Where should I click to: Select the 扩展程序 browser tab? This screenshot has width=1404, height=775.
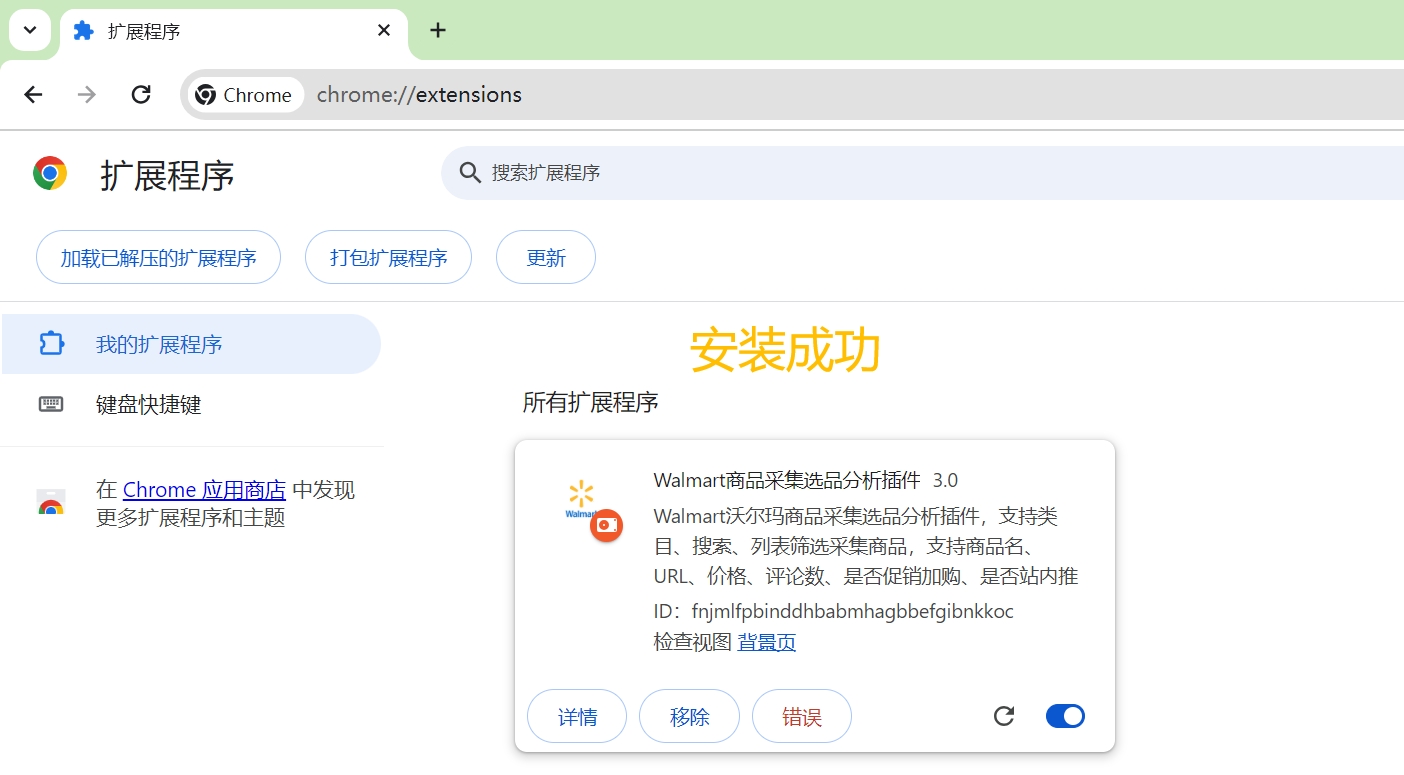(x=234, y=31)
